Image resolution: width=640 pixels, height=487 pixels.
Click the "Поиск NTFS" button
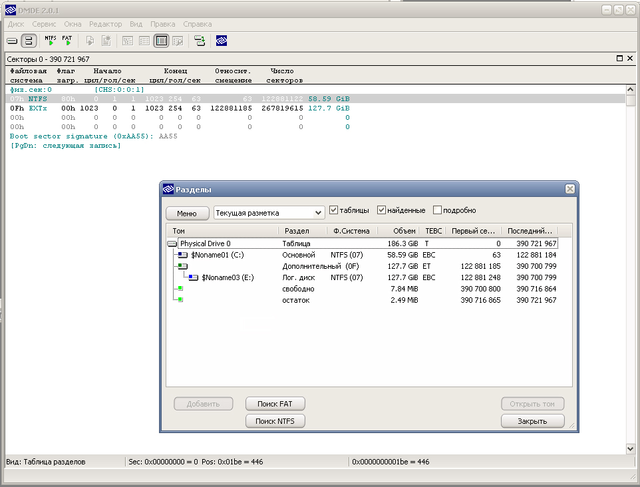point(275,421)
